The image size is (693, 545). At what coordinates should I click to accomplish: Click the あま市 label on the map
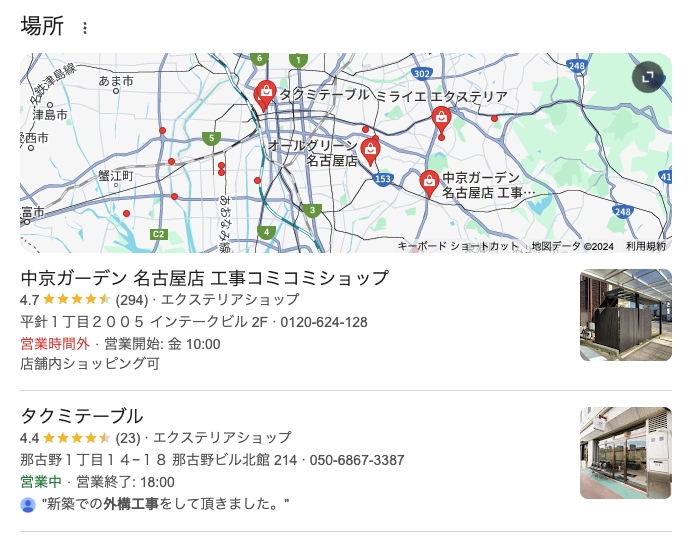(x=116, y=81)
